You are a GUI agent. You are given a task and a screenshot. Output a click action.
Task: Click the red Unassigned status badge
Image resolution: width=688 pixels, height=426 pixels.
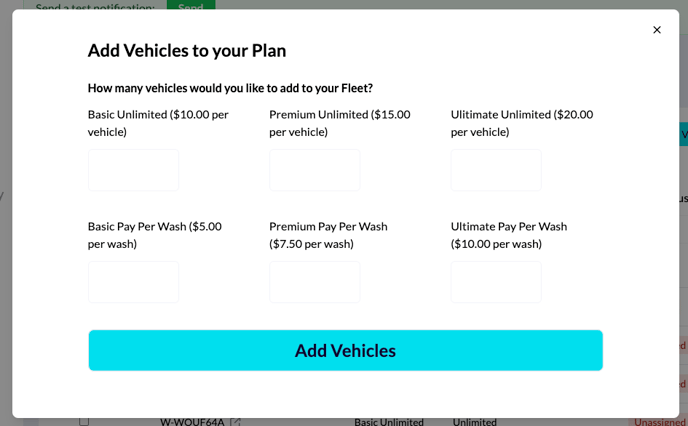[x=658, y=422]
